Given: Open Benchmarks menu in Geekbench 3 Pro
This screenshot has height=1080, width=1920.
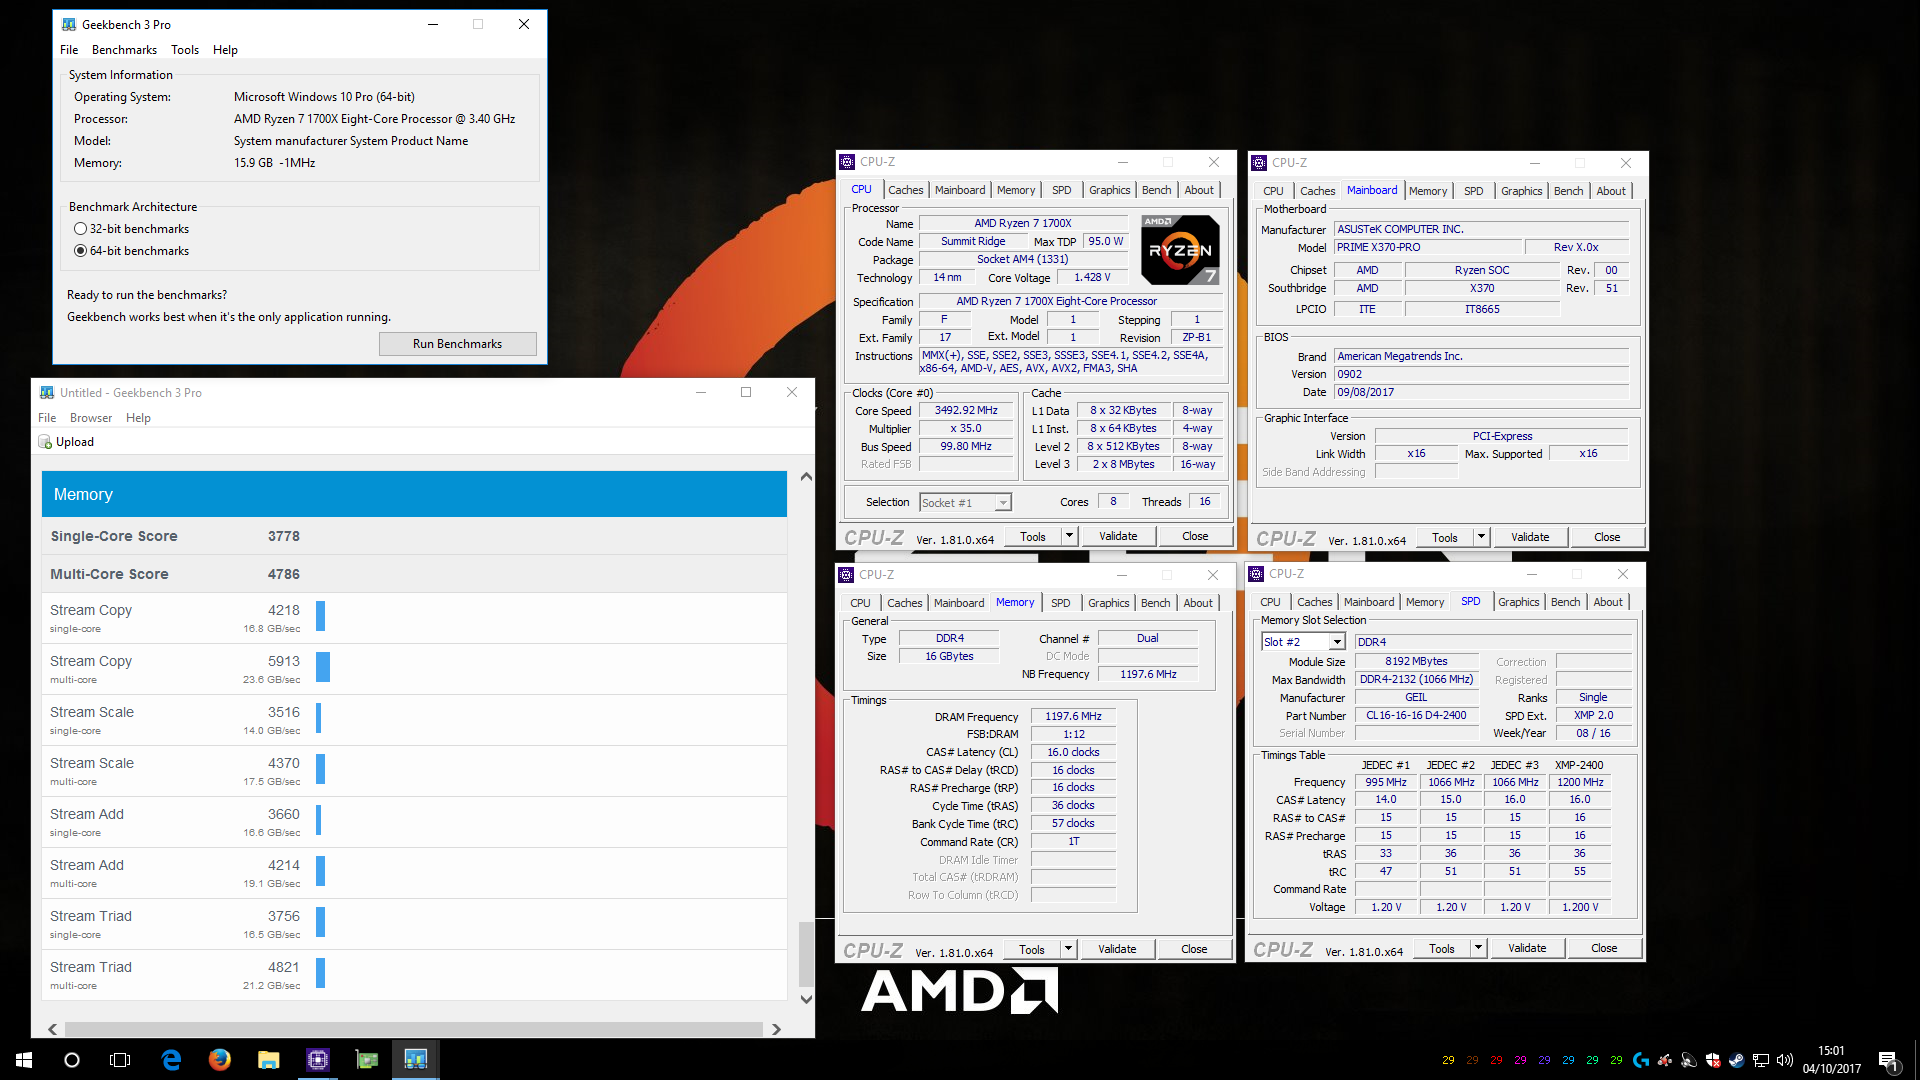Looking at the screenshot, I should 124,50.
